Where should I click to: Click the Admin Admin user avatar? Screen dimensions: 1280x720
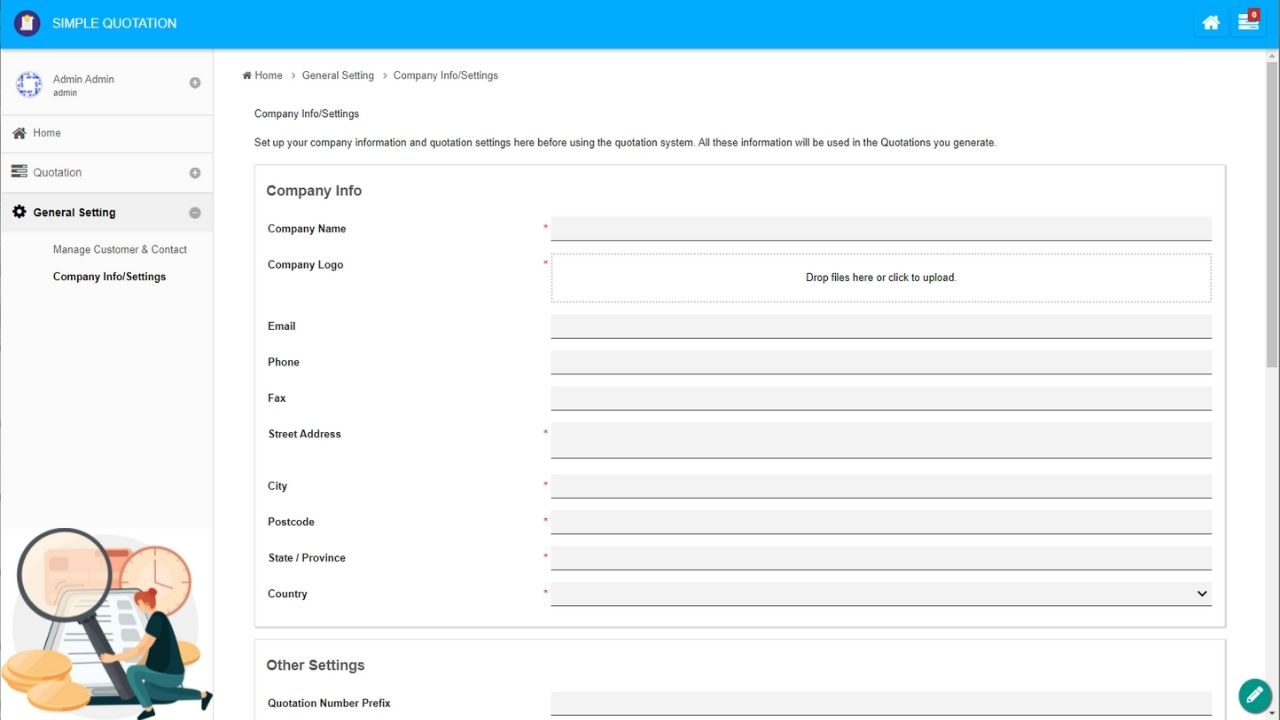29,85
